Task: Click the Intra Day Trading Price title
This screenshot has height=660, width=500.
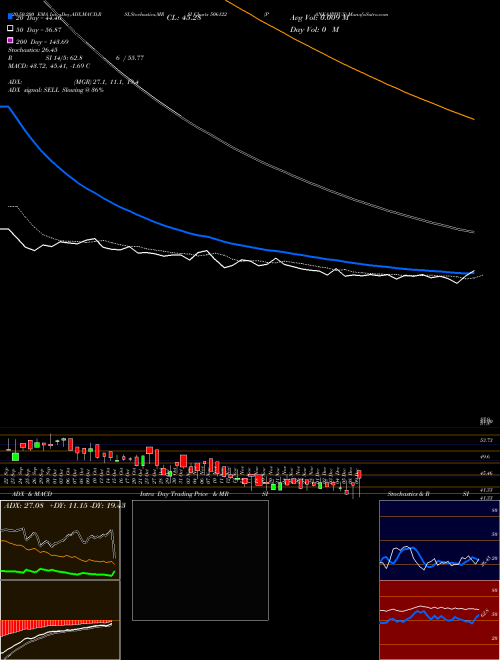Action: [x=184, y=494]
